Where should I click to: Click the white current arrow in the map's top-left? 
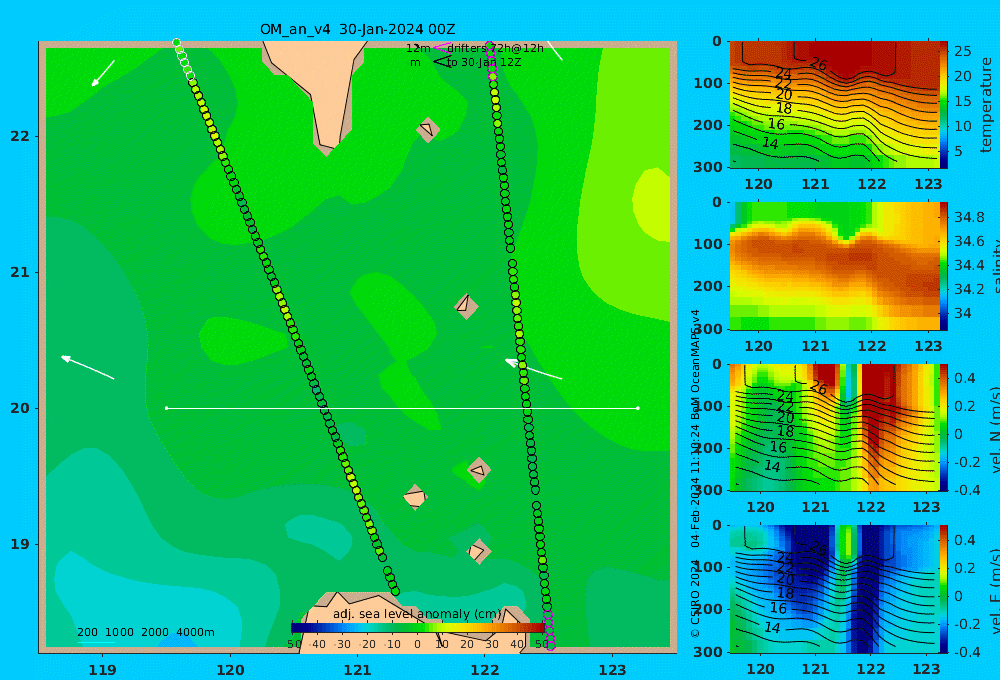103,73
